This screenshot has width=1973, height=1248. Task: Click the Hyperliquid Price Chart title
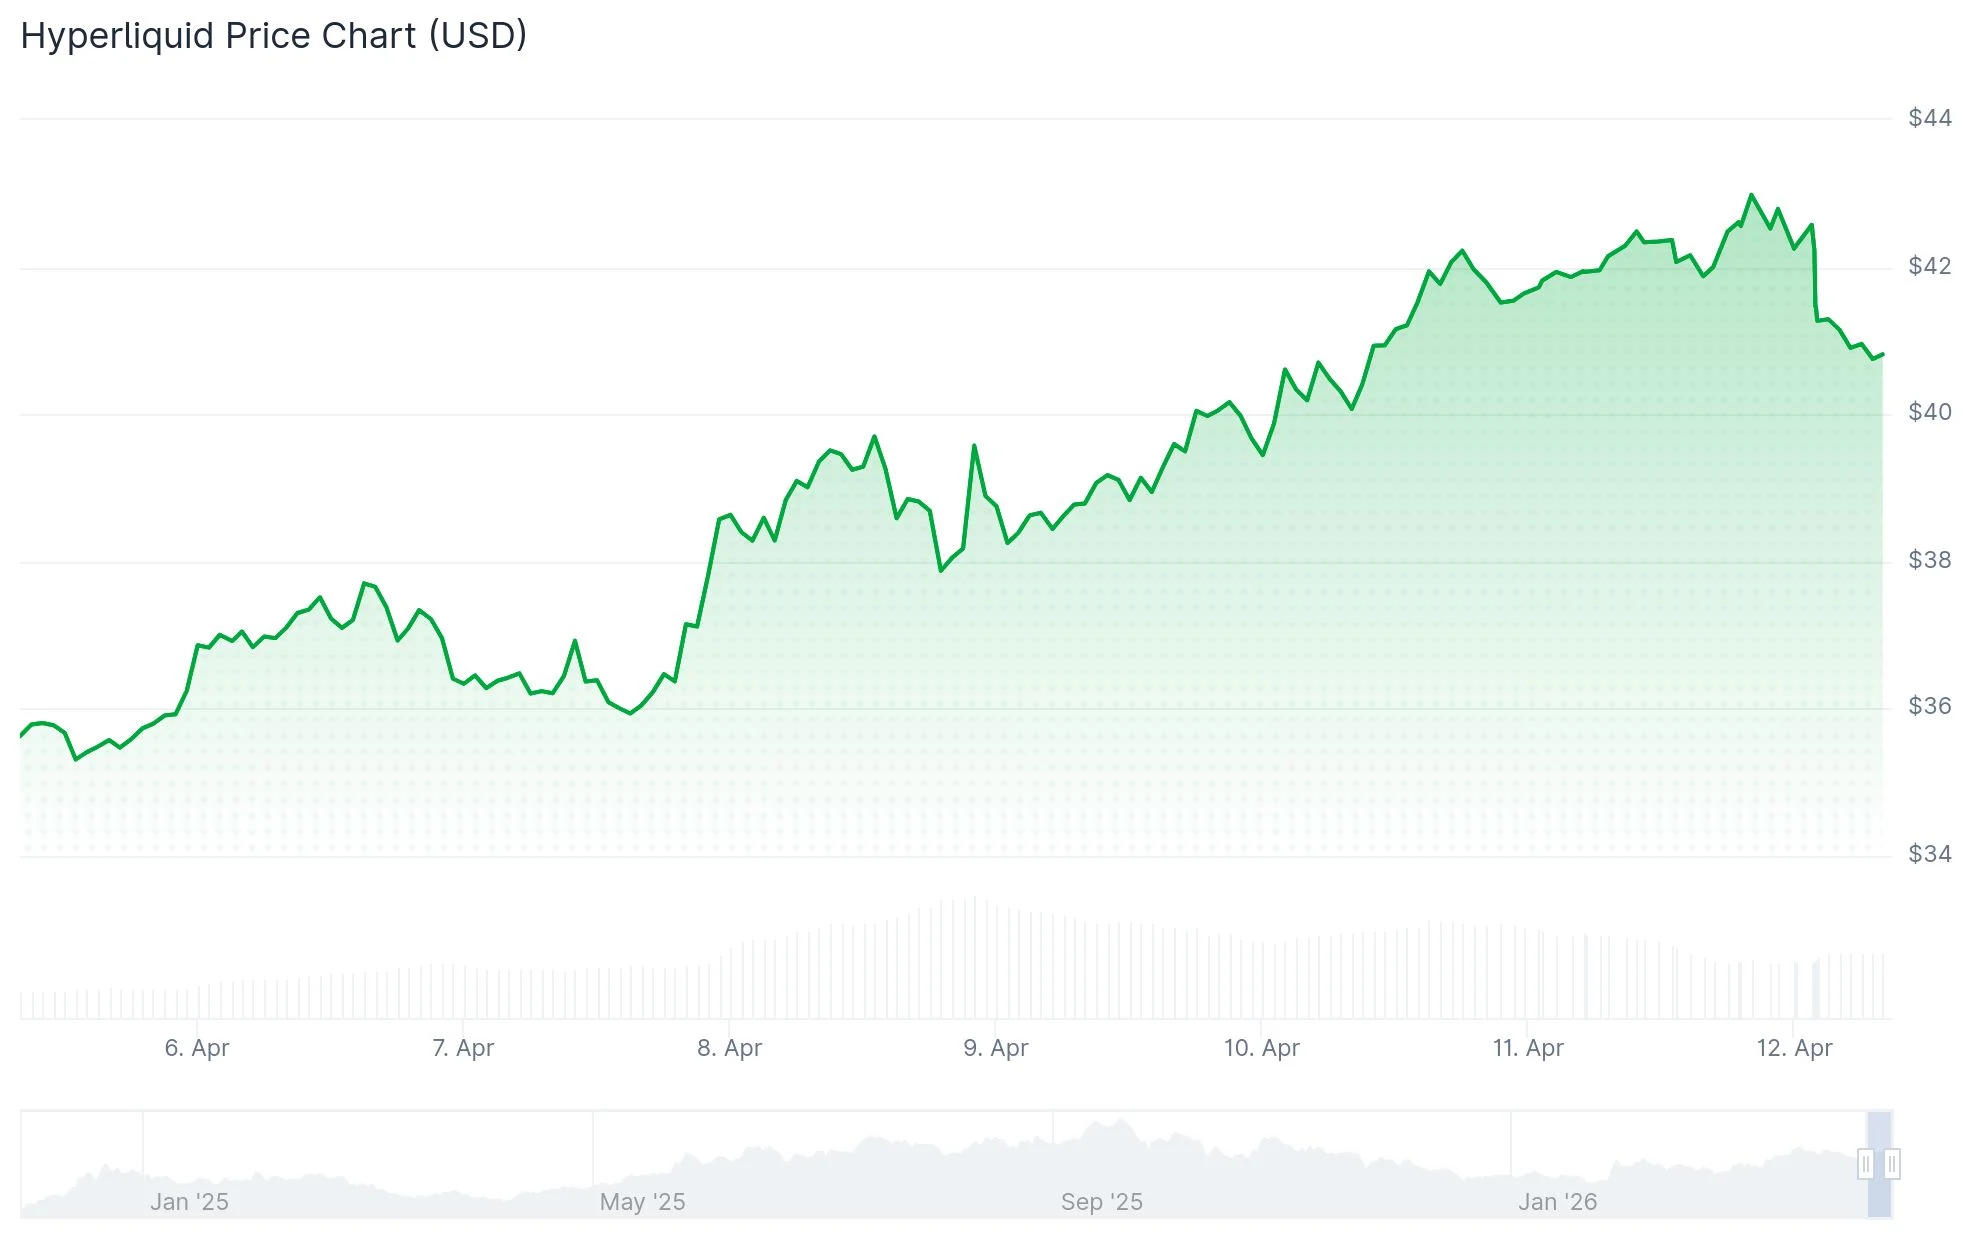tap(272, 35)
